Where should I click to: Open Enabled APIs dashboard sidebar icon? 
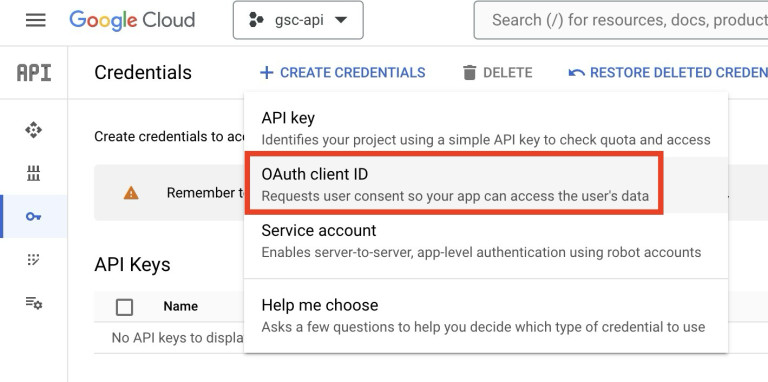point(33,130)
